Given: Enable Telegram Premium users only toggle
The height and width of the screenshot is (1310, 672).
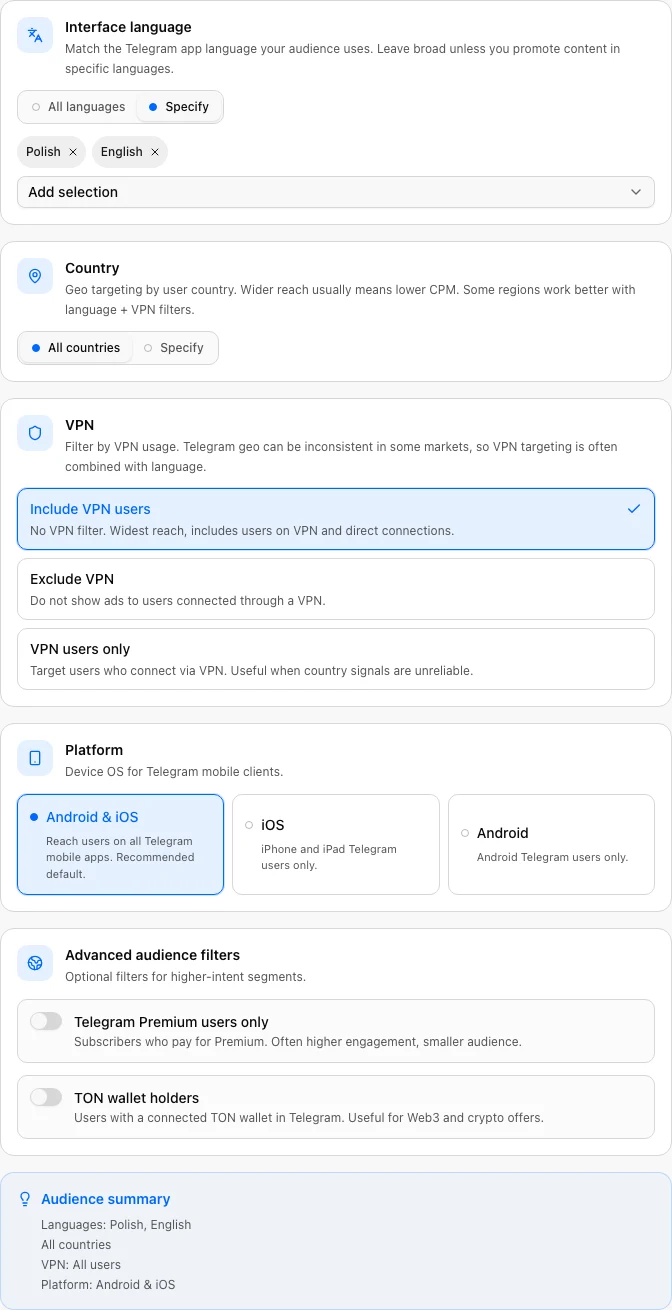Looking at the screenshot, I should (46, 1021).
